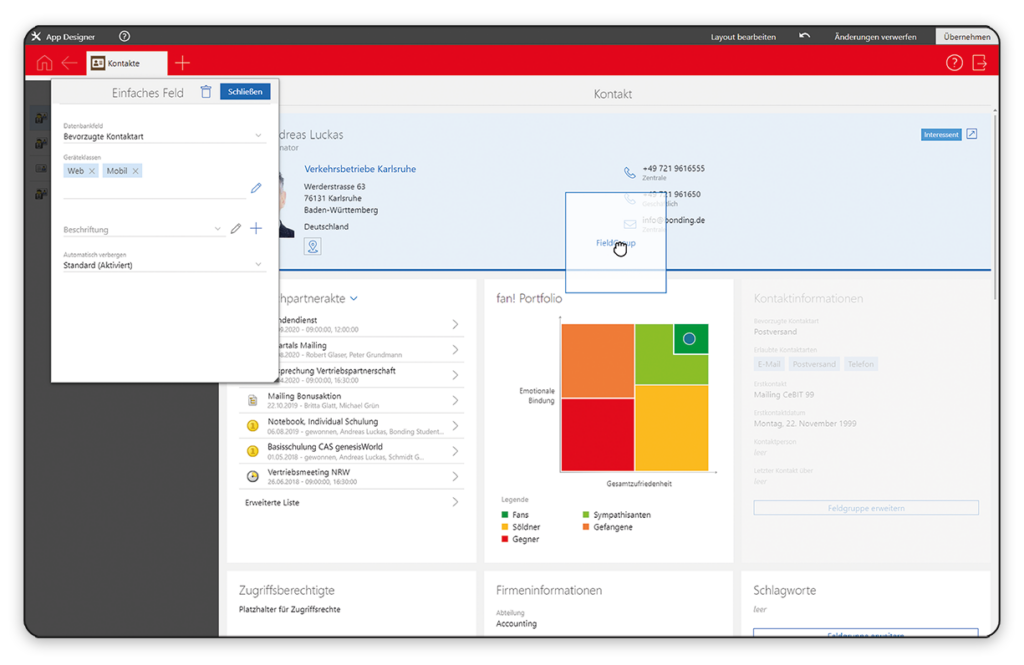This screenshot has width=1024, height=665.
Task: Click Layout bearbeiten in top menu
Action: (743, 37)
